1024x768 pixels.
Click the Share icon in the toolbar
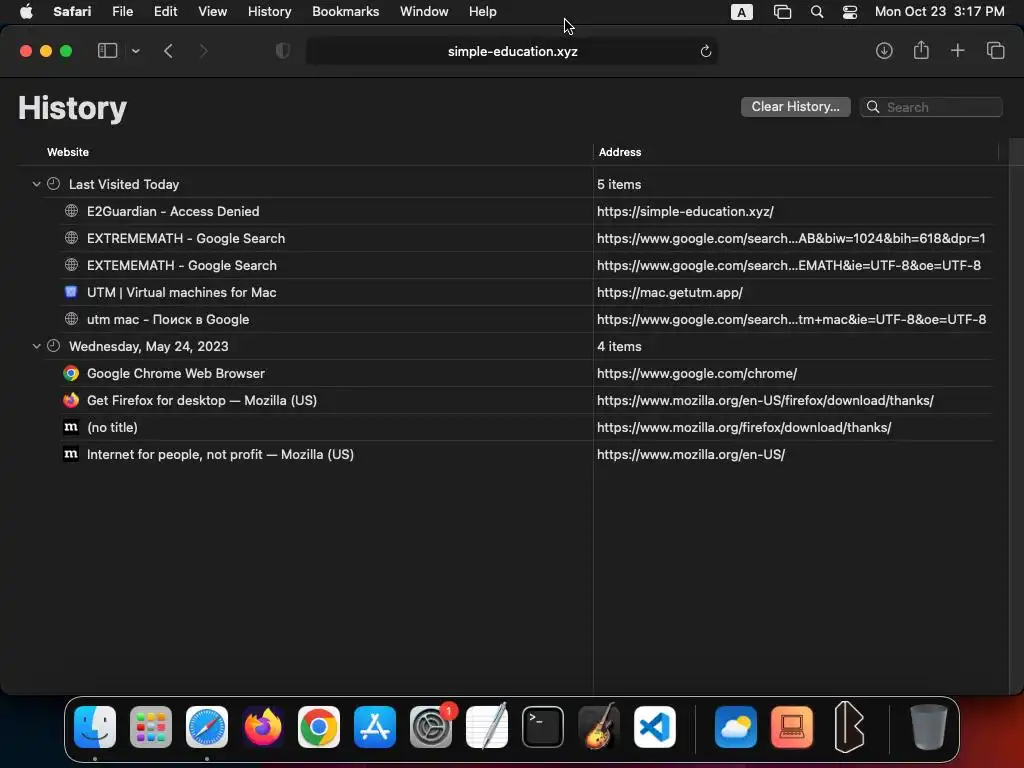pos(921,50)
